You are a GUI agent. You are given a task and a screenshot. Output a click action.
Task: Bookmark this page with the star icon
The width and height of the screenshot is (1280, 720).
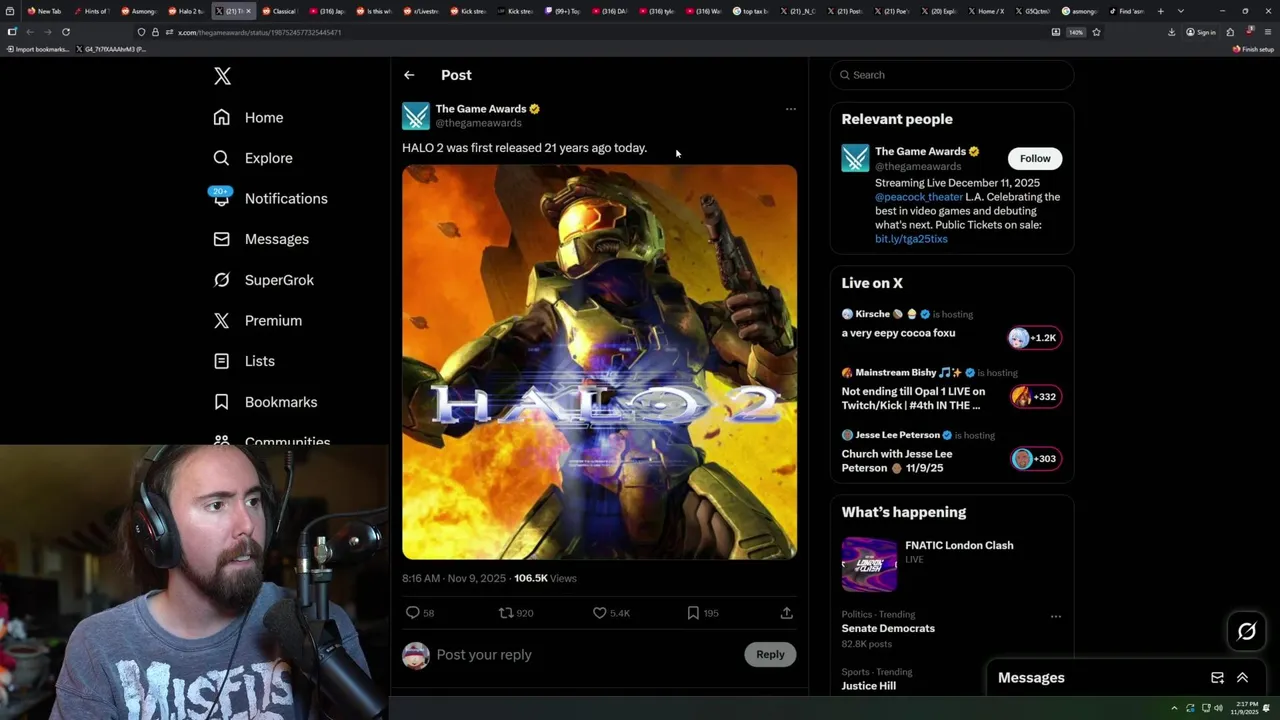coord(1096,32)
